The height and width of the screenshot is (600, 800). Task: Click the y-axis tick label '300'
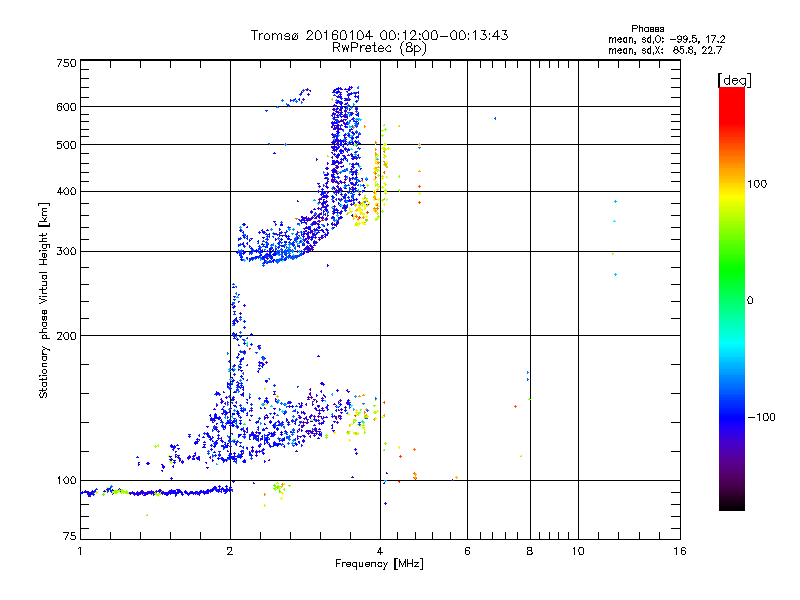pos(66,252)
